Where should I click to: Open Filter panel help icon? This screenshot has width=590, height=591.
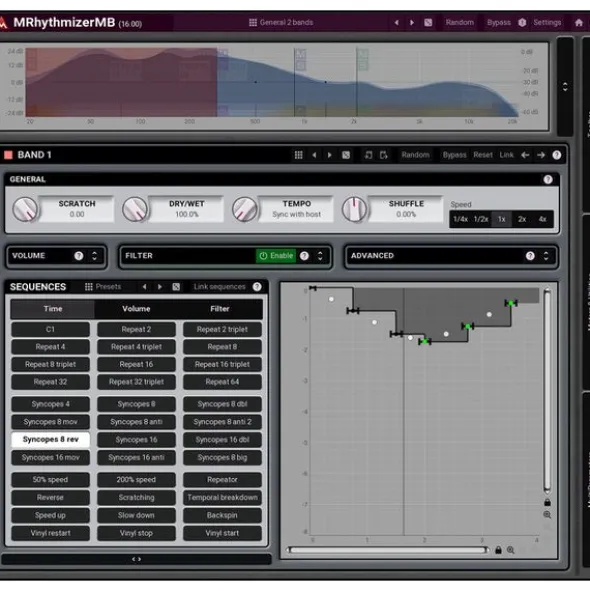point(304,256)
